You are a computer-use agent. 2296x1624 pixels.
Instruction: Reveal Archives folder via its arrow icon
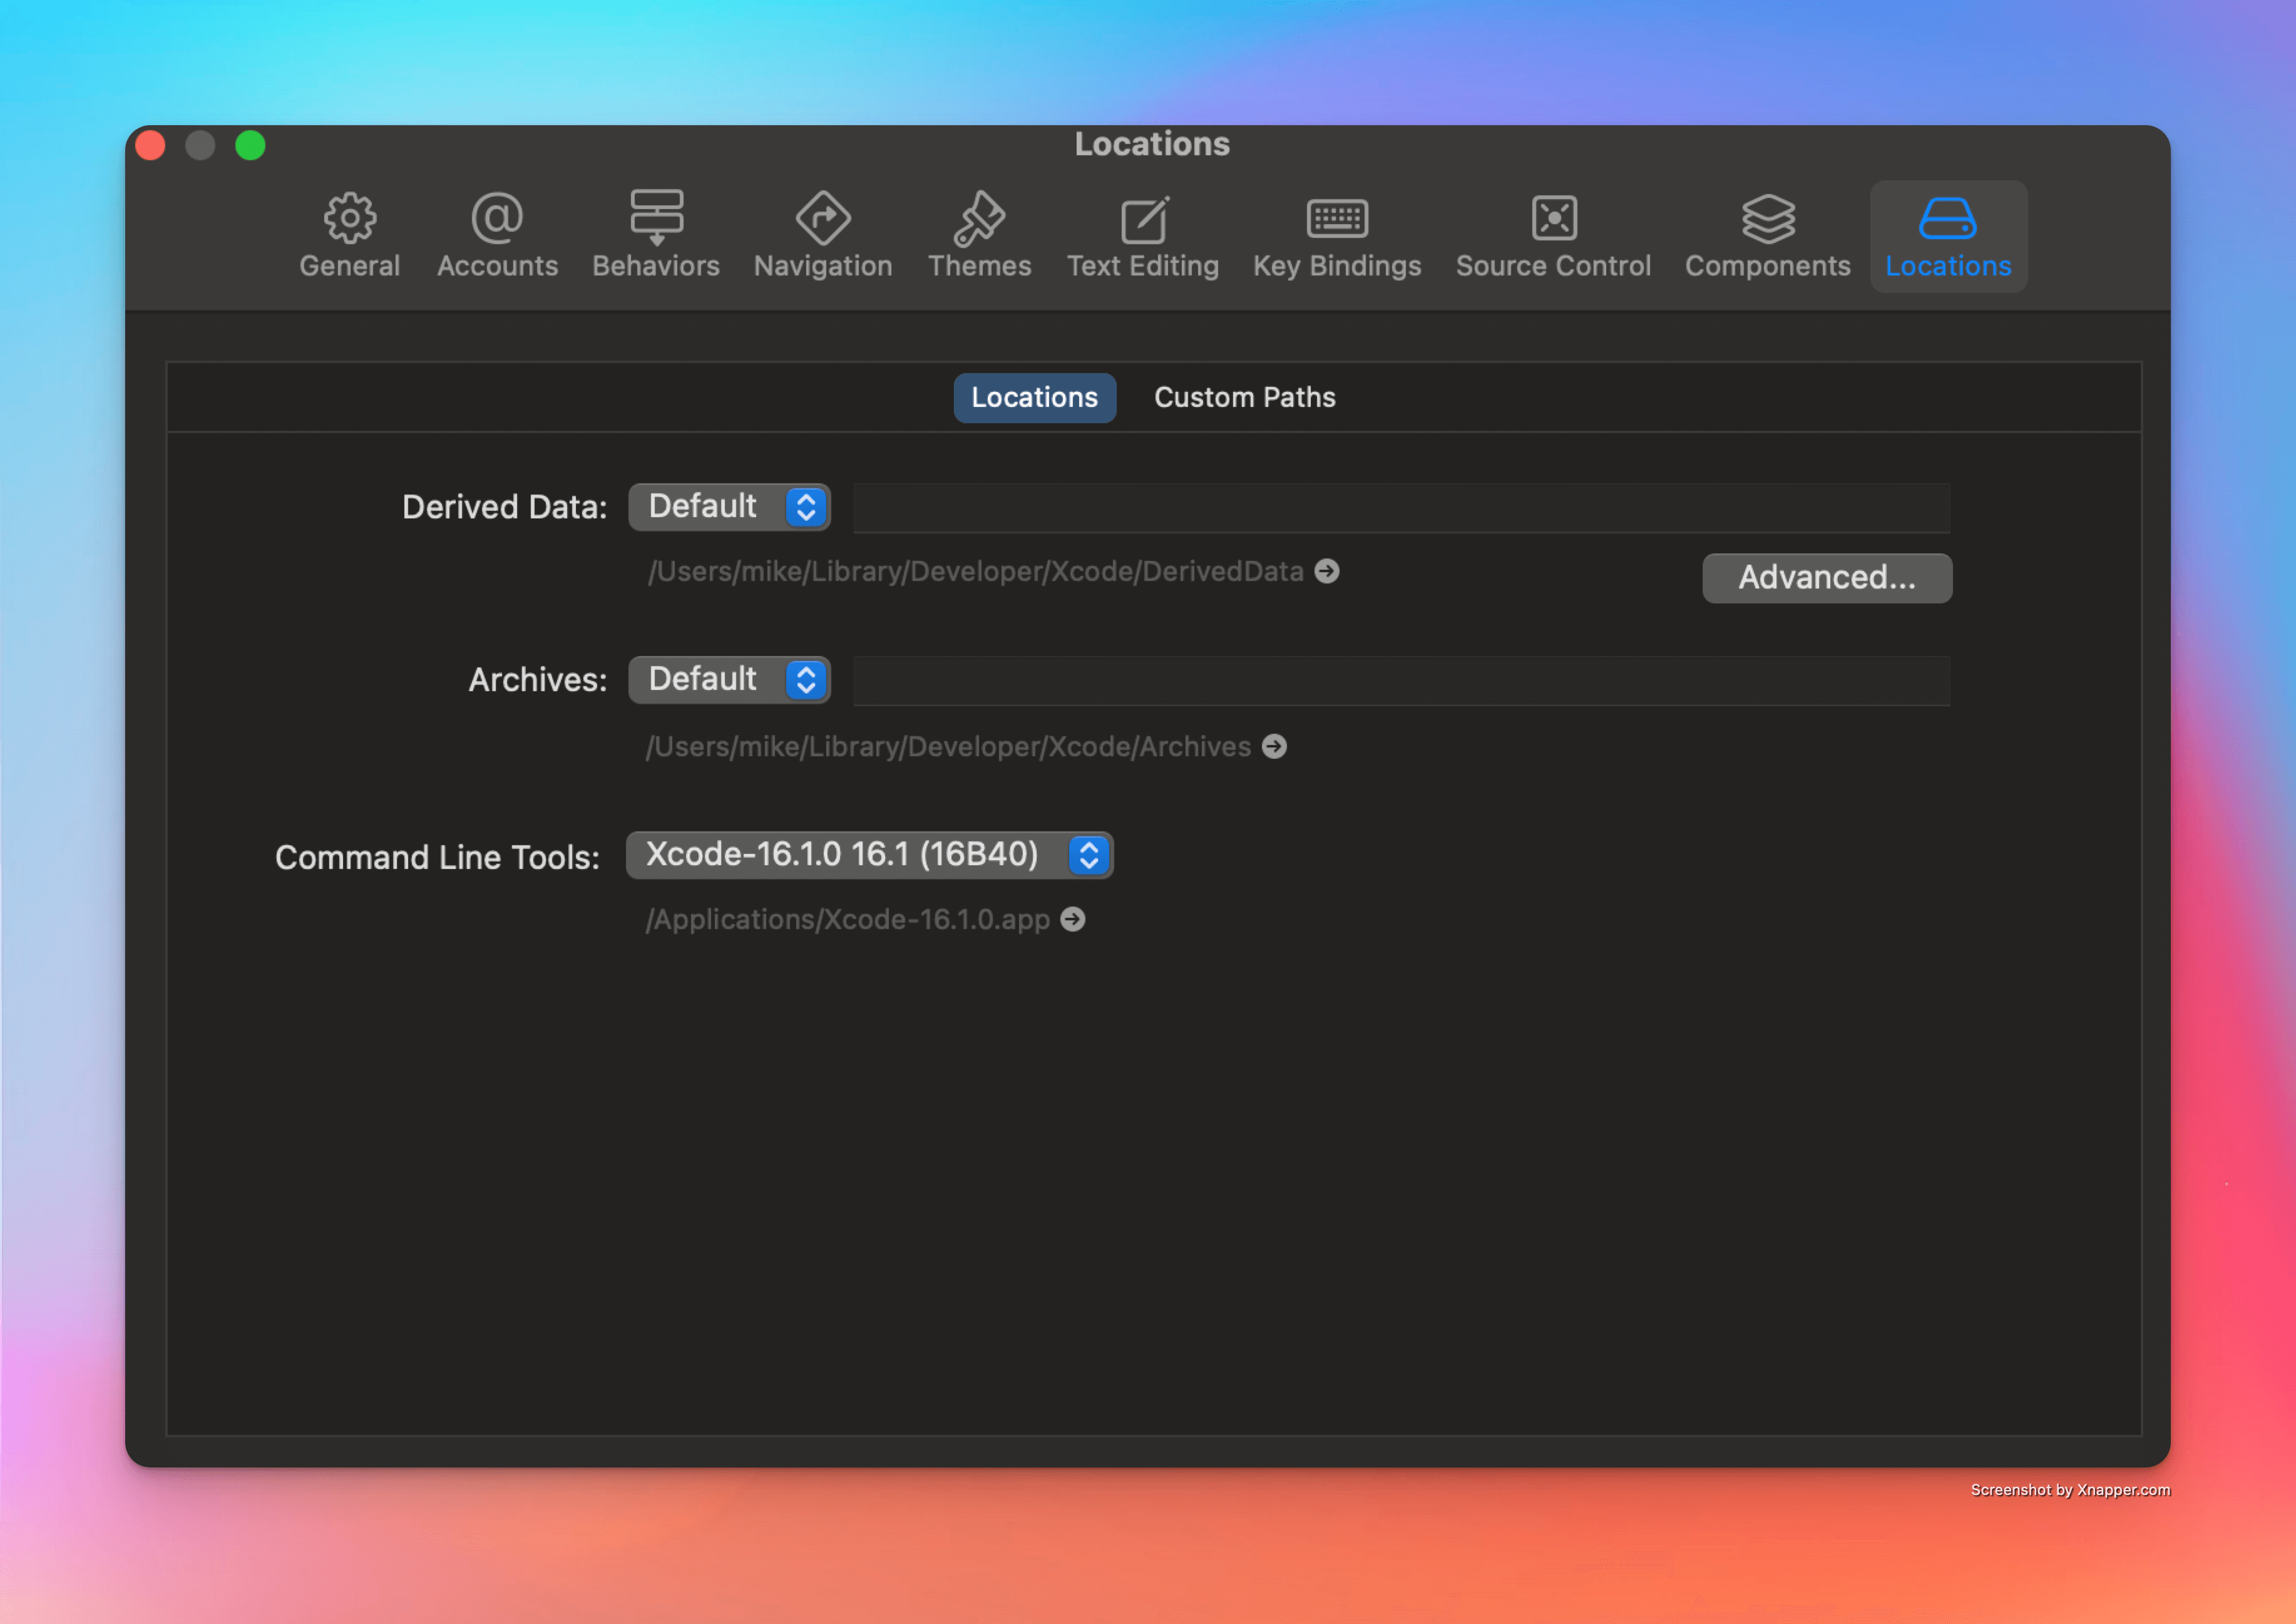click(x=1274, y=746)
